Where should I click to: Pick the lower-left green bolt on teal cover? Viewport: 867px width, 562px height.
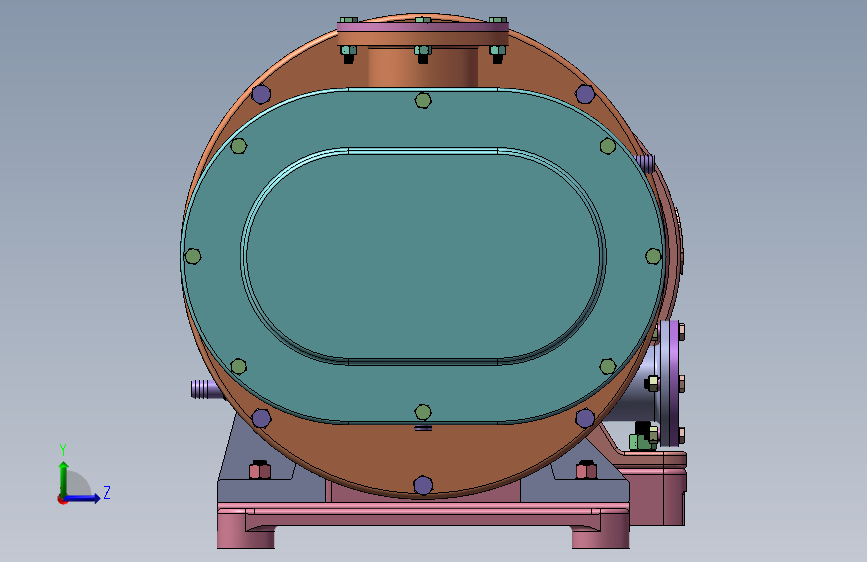pos(238,366)
